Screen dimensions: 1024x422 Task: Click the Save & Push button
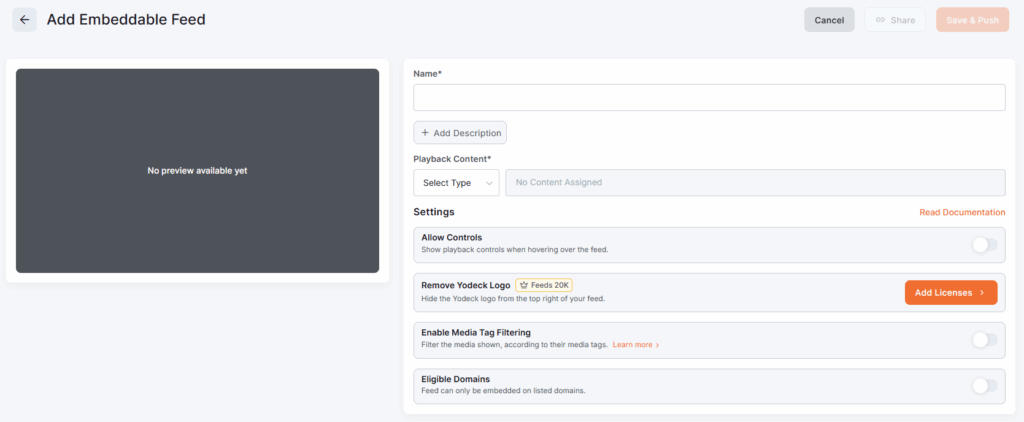[972, 20]
